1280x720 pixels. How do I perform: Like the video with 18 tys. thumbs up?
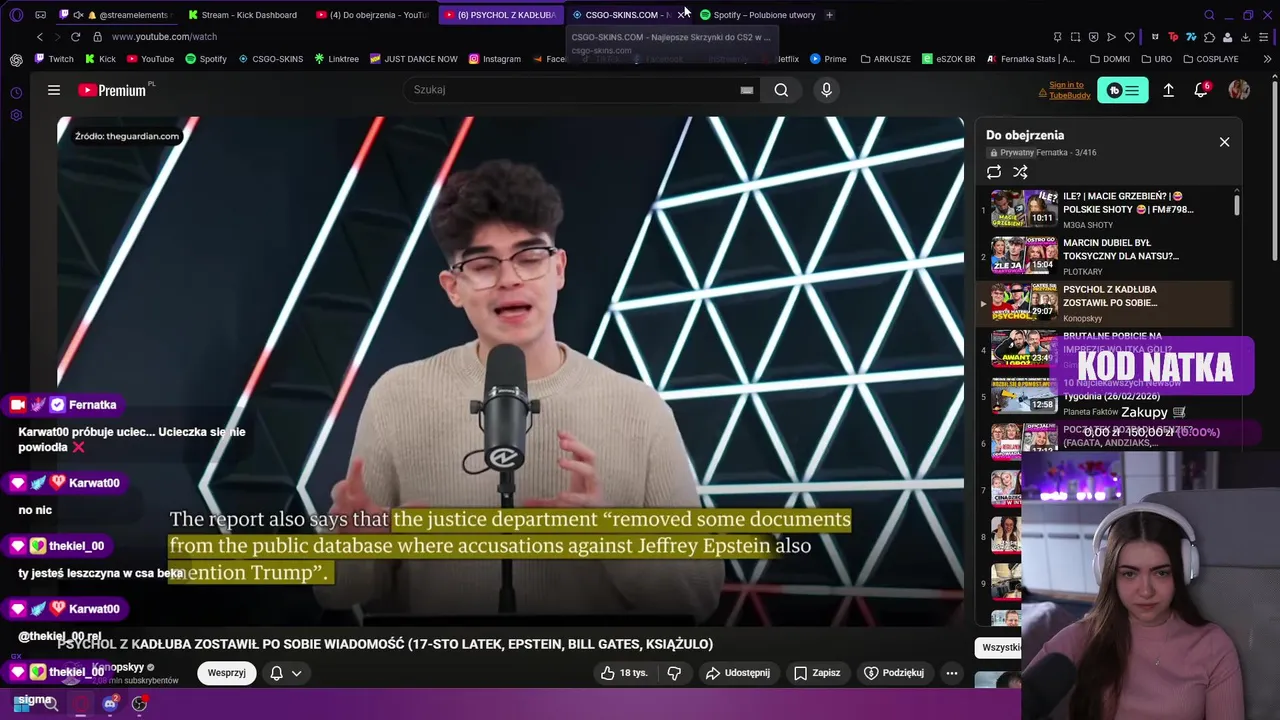click(624, 673)
